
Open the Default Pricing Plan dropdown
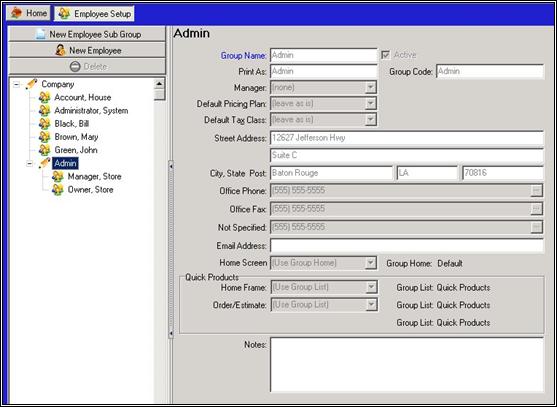tap(371, 103)
